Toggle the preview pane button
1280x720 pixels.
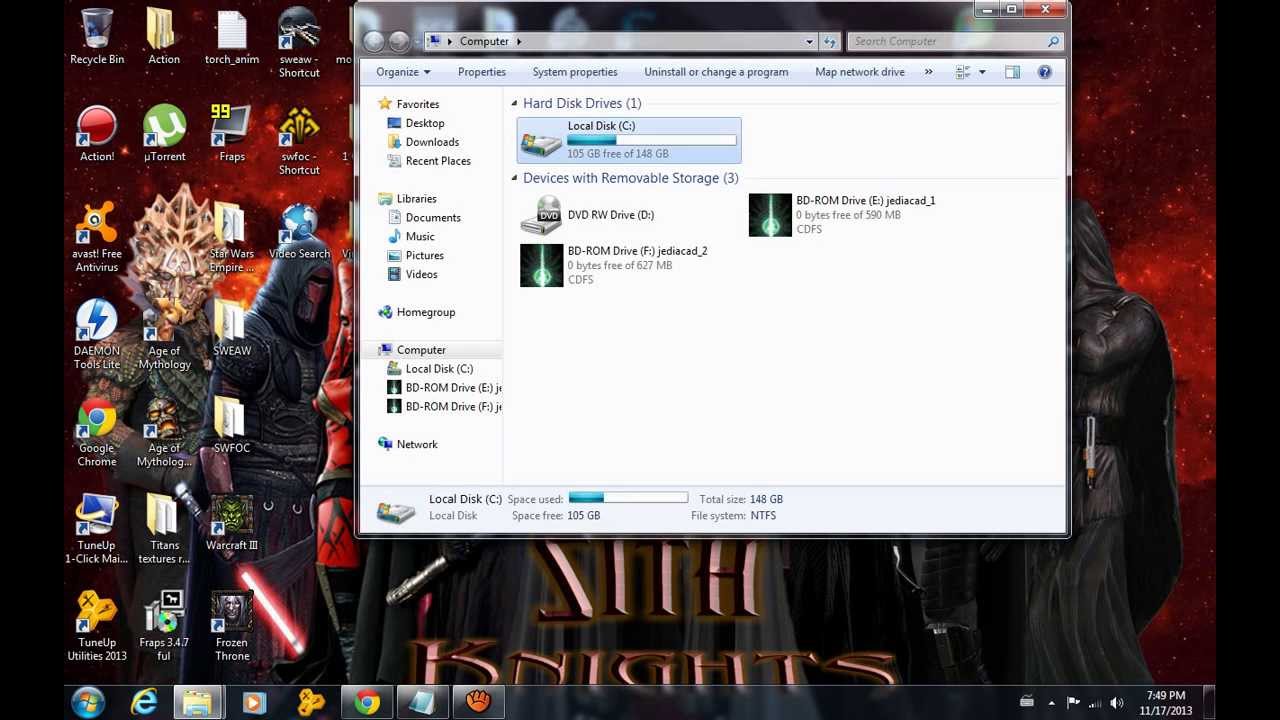click(1012, 72)
